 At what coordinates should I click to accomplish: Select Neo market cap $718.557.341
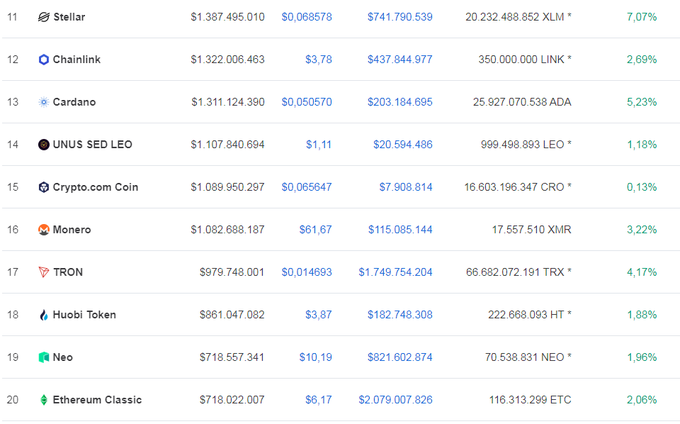232,357
